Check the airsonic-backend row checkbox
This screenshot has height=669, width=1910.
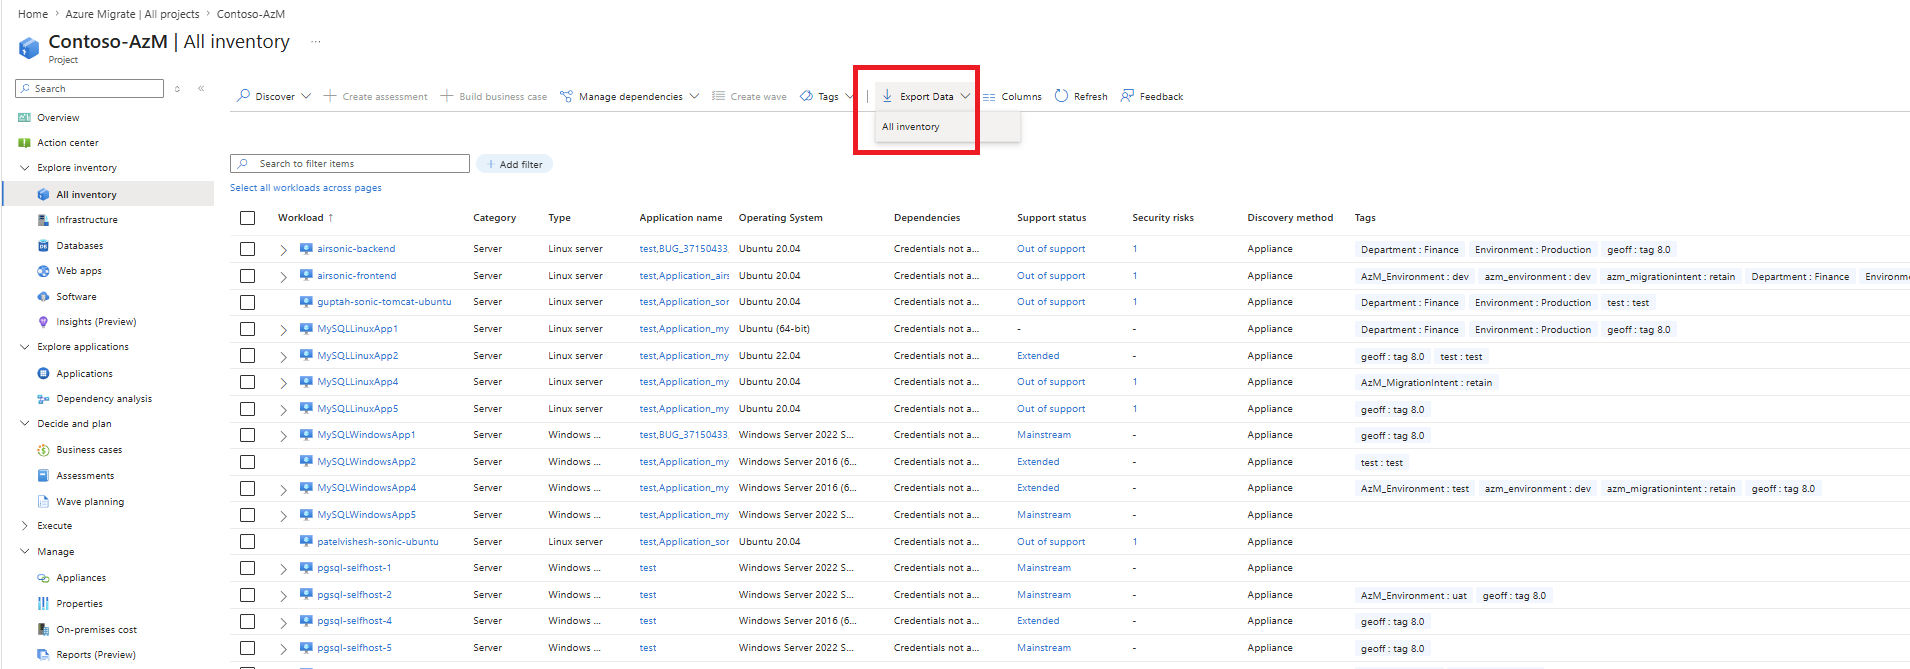[x=248, y=249]
